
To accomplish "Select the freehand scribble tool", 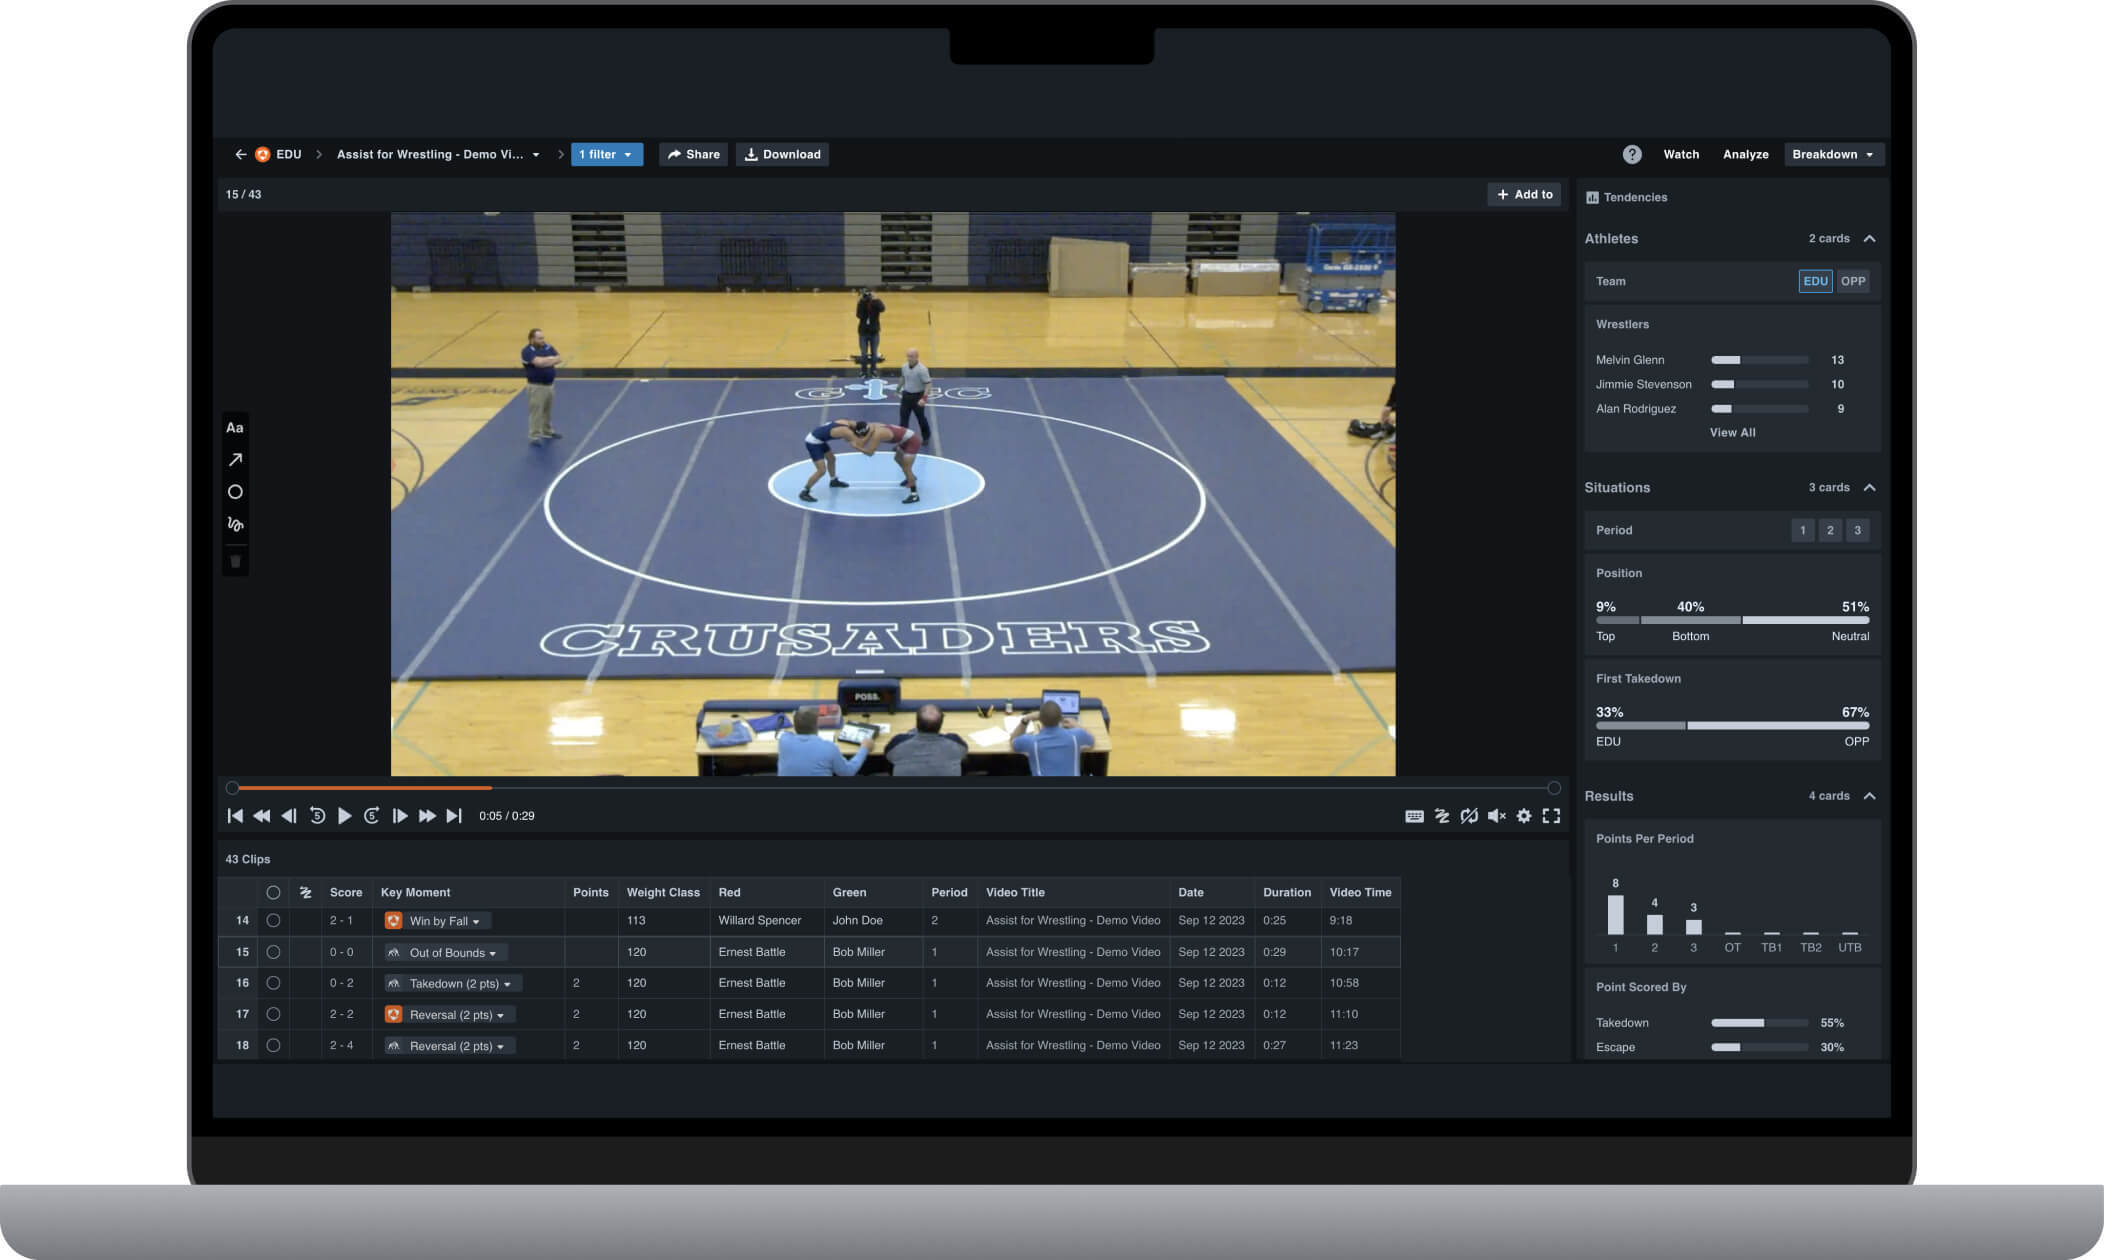I will pos(235,524).
